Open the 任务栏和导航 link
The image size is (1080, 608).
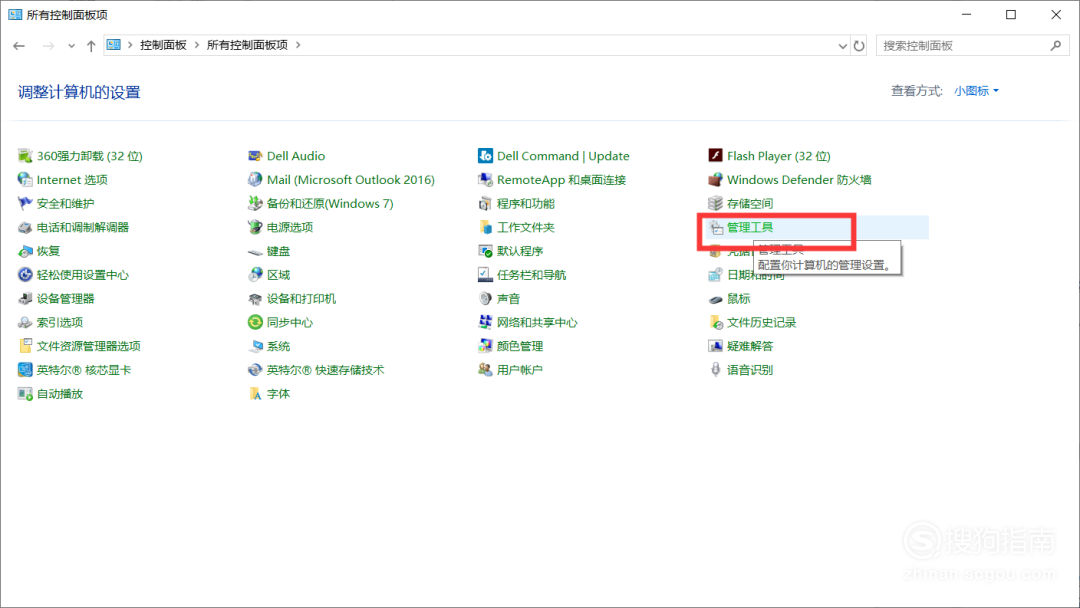[531, 275]
